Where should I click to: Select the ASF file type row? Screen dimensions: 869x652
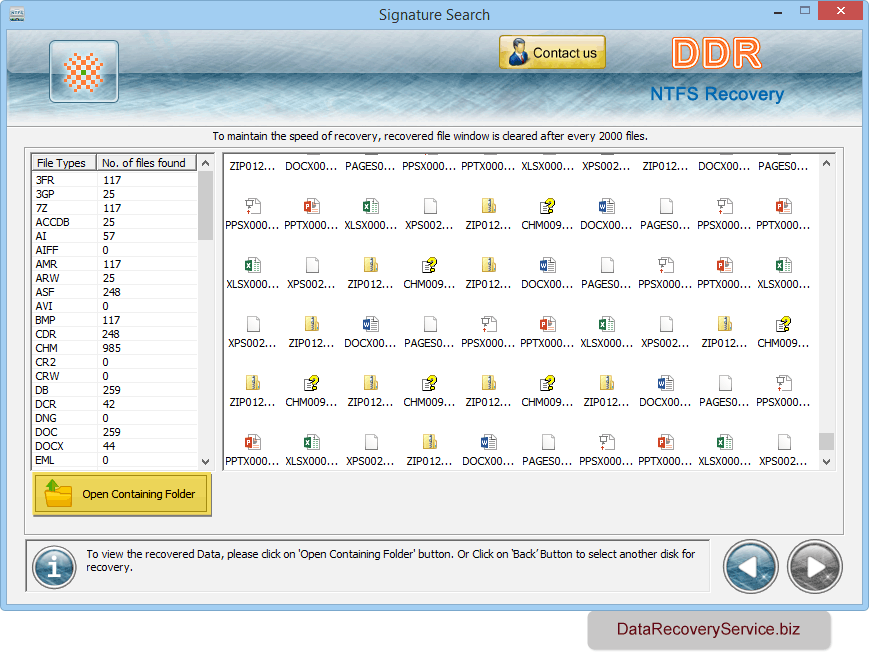tap(114, 292)
